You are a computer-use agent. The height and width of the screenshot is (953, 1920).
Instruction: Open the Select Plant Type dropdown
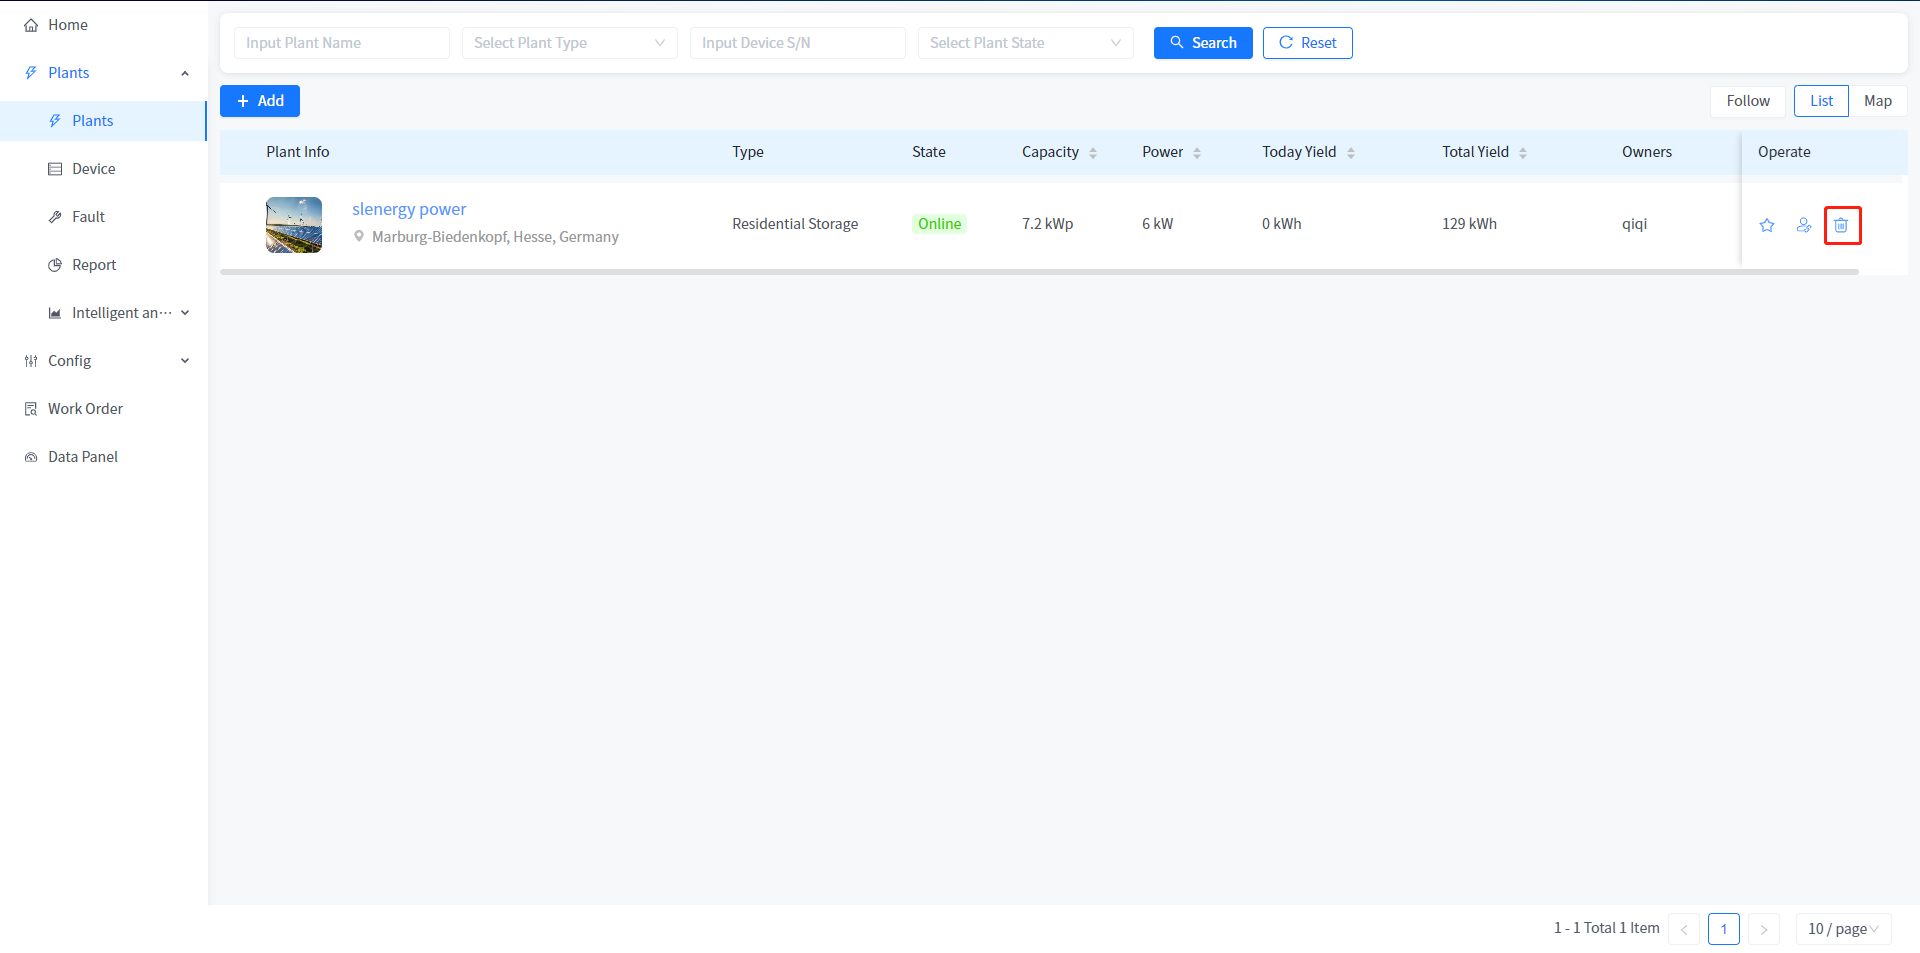569,43
